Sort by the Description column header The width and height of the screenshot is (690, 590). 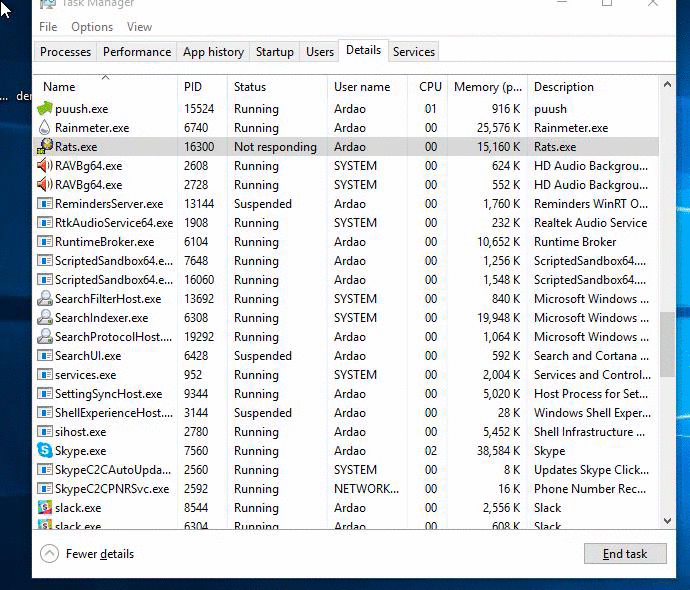point(593,87)
